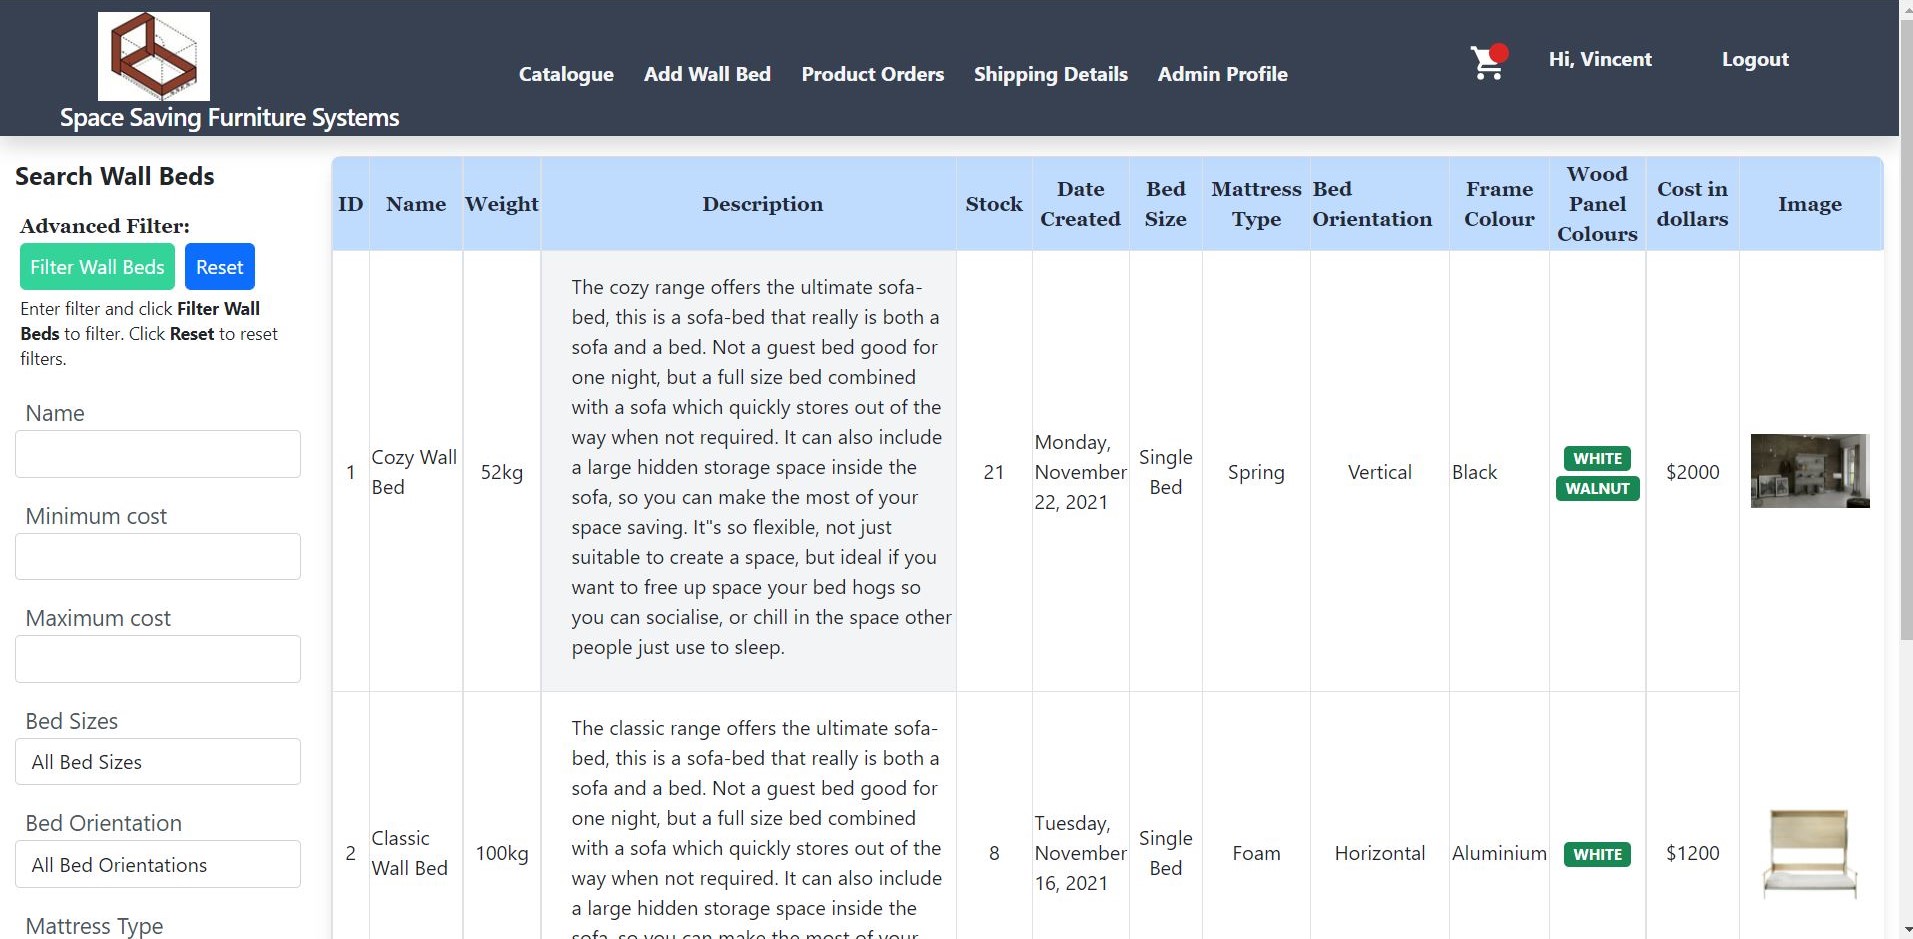
Task: Click the Frame Colour column header
Action: [x=1499, y=204]
